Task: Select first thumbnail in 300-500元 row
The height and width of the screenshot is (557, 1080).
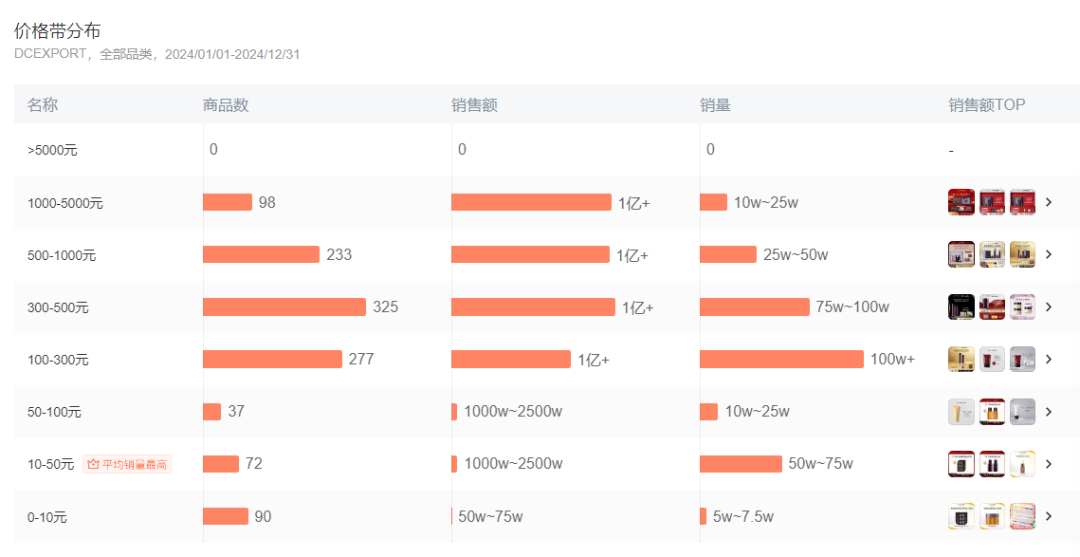Action: point(961,307)
